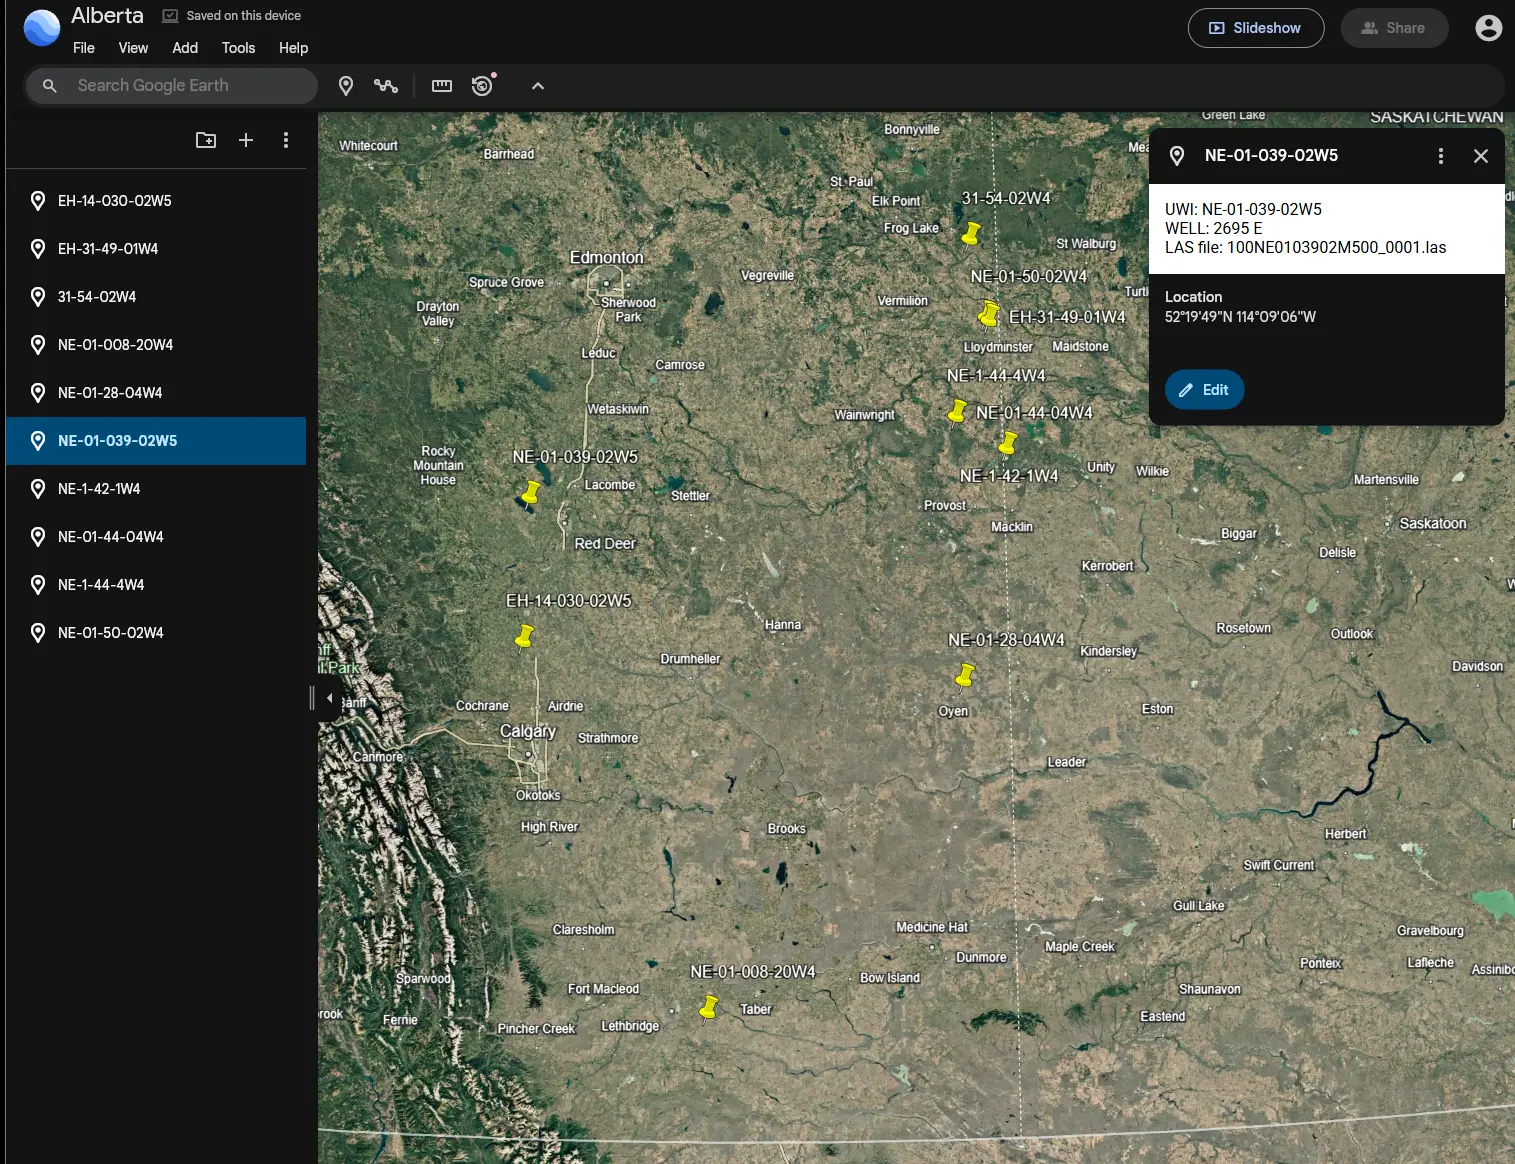This screenshot has height=1164, width=1515.
Task: Click the plus icon to add feature
Action: click(x=246, y=140)
